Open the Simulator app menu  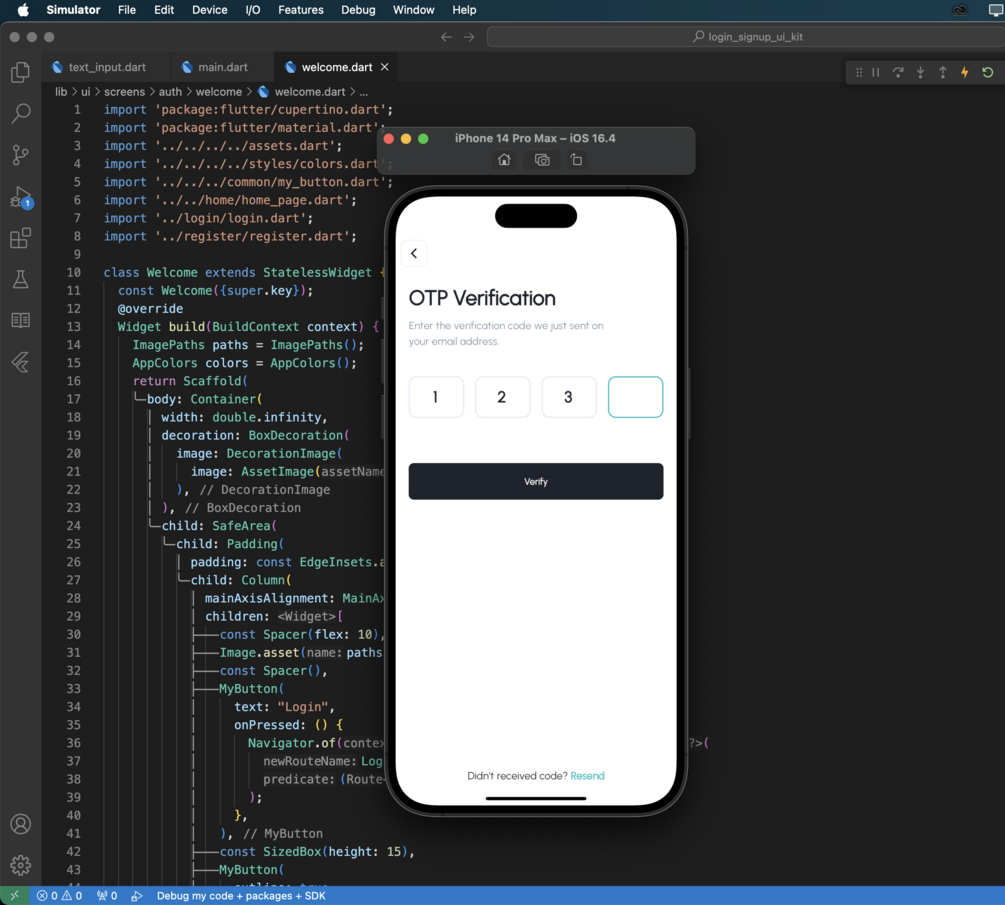pyautogui.click(x=73, y=10)
